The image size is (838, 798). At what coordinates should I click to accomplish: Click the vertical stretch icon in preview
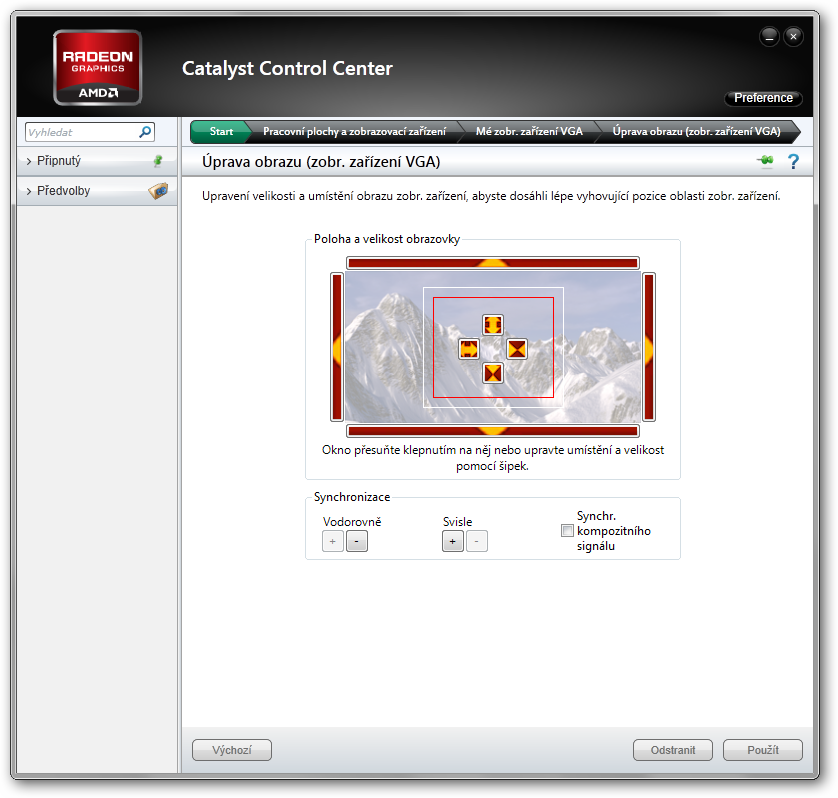tap(493, 325)
